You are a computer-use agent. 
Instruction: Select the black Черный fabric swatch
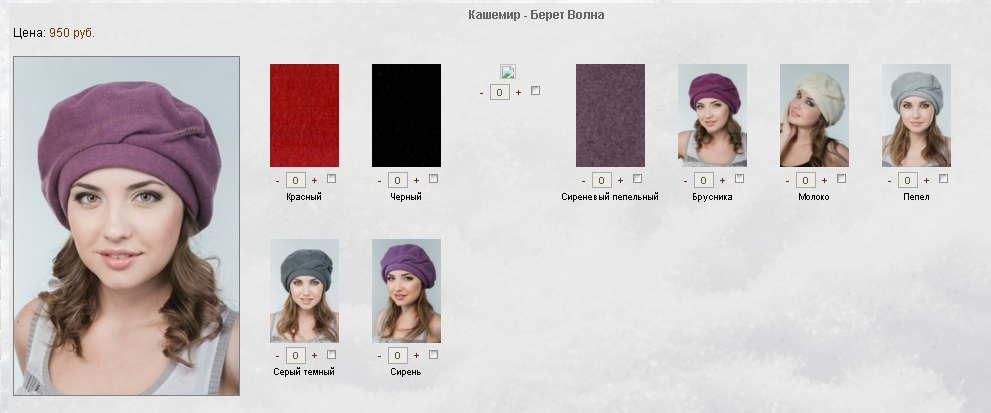[406, 115]
